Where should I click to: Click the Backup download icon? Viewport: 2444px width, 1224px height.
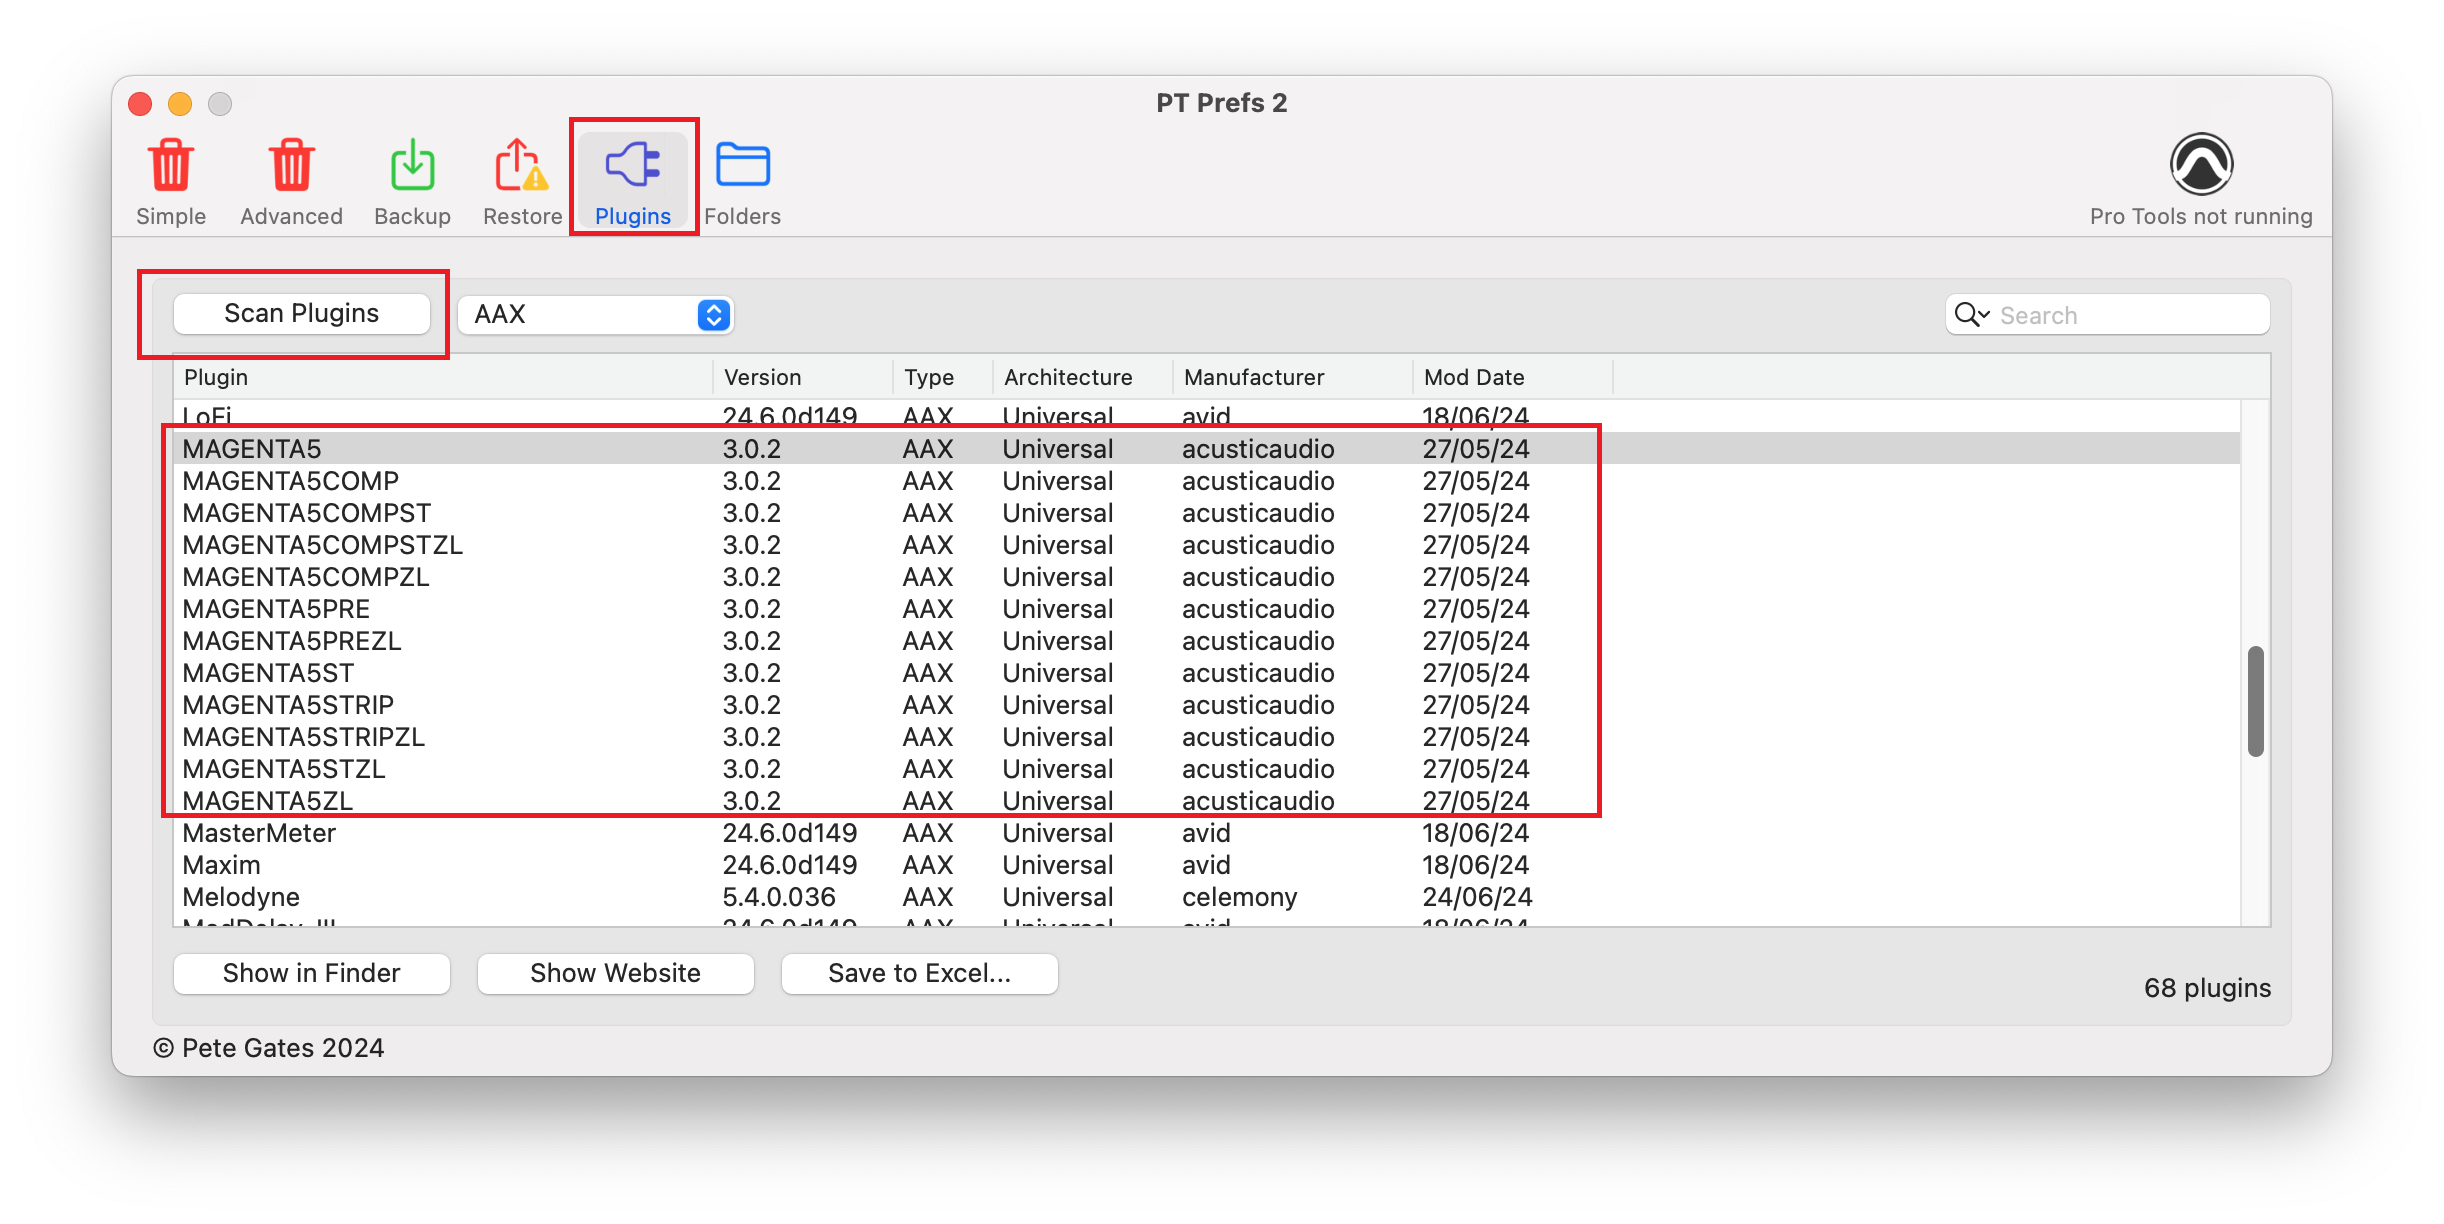412,166
